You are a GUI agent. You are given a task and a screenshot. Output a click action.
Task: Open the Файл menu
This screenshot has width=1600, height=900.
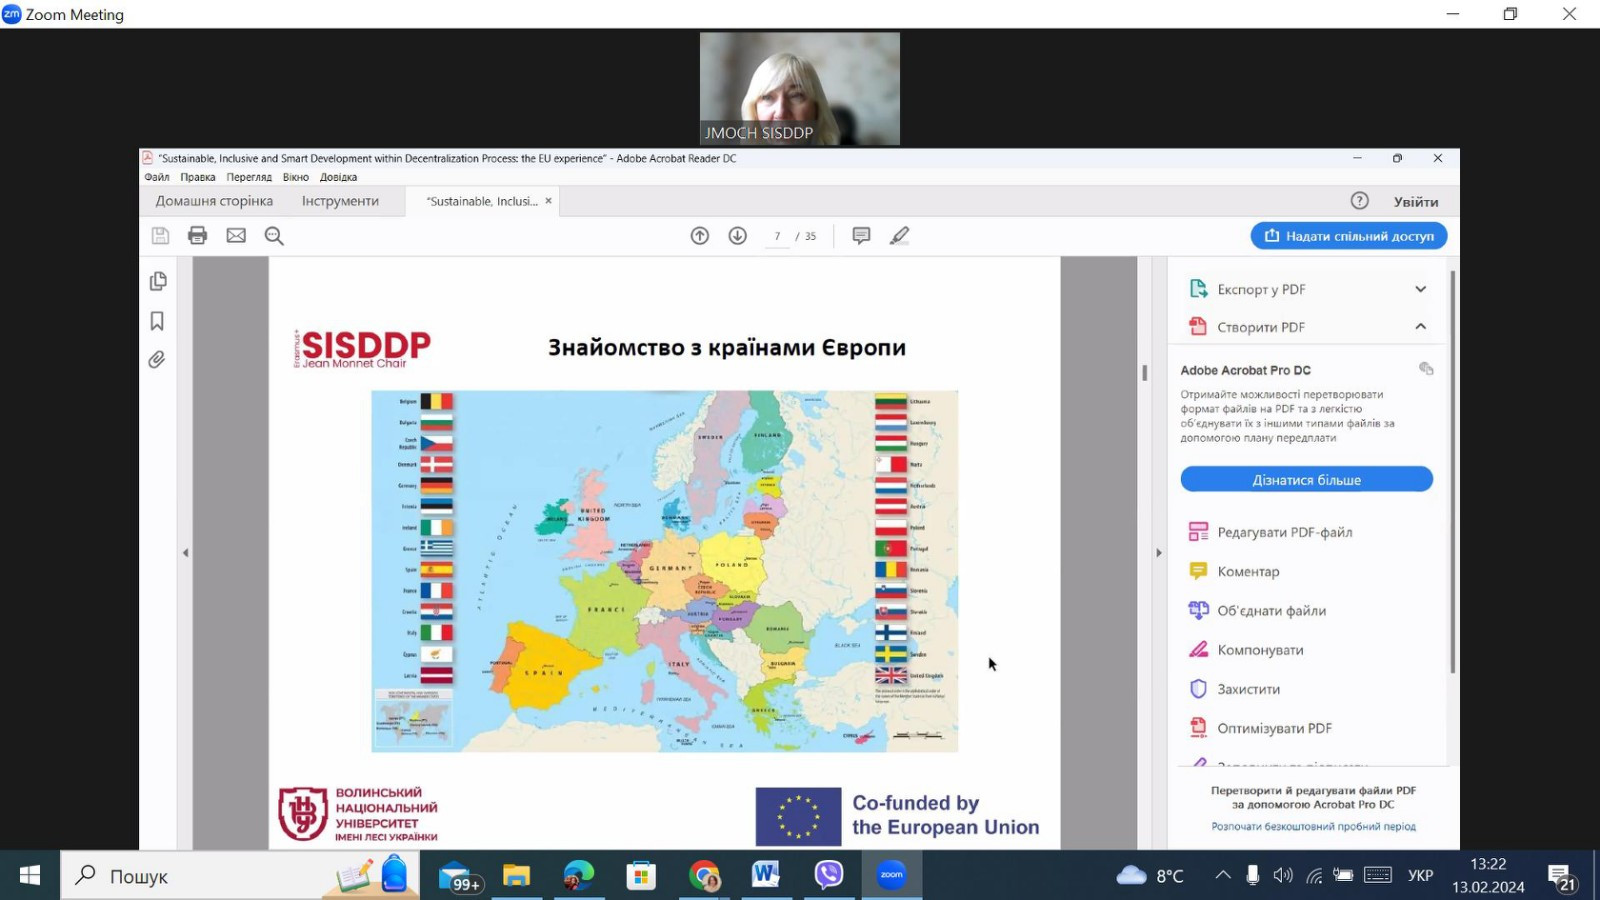(157, 177)
